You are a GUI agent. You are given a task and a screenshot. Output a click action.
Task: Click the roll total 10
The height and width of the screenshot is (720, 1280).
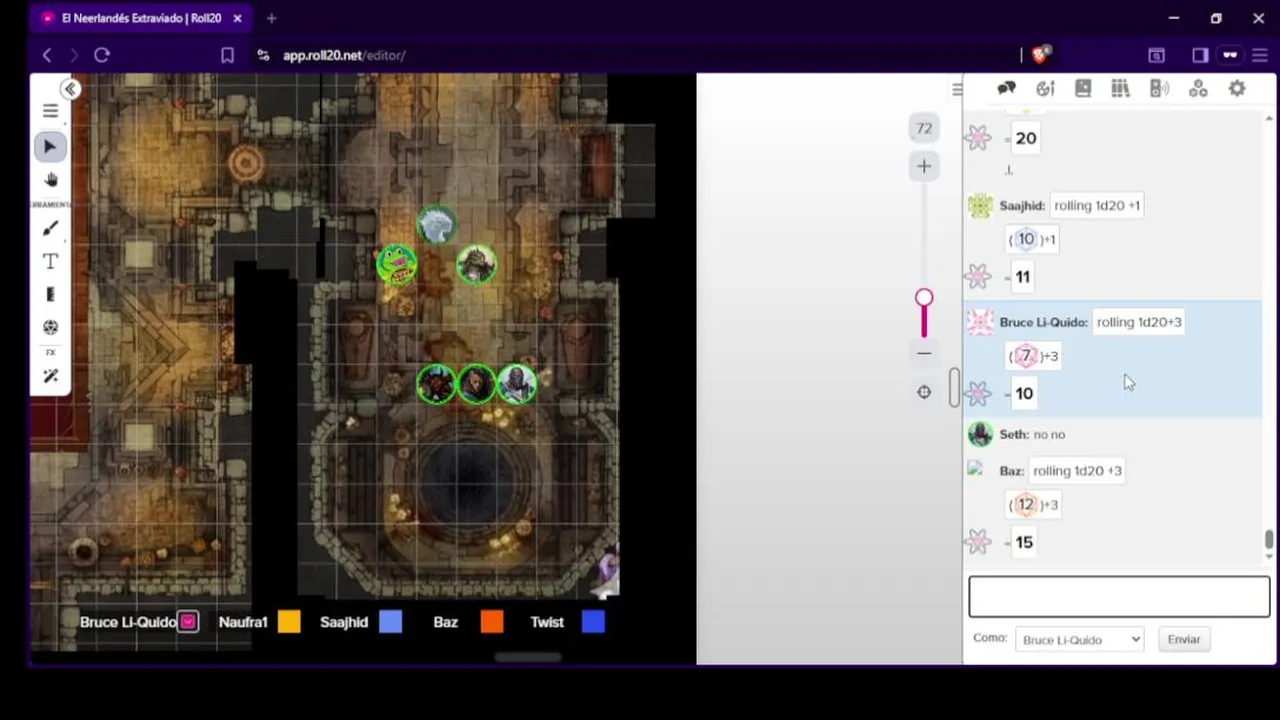1024,393
